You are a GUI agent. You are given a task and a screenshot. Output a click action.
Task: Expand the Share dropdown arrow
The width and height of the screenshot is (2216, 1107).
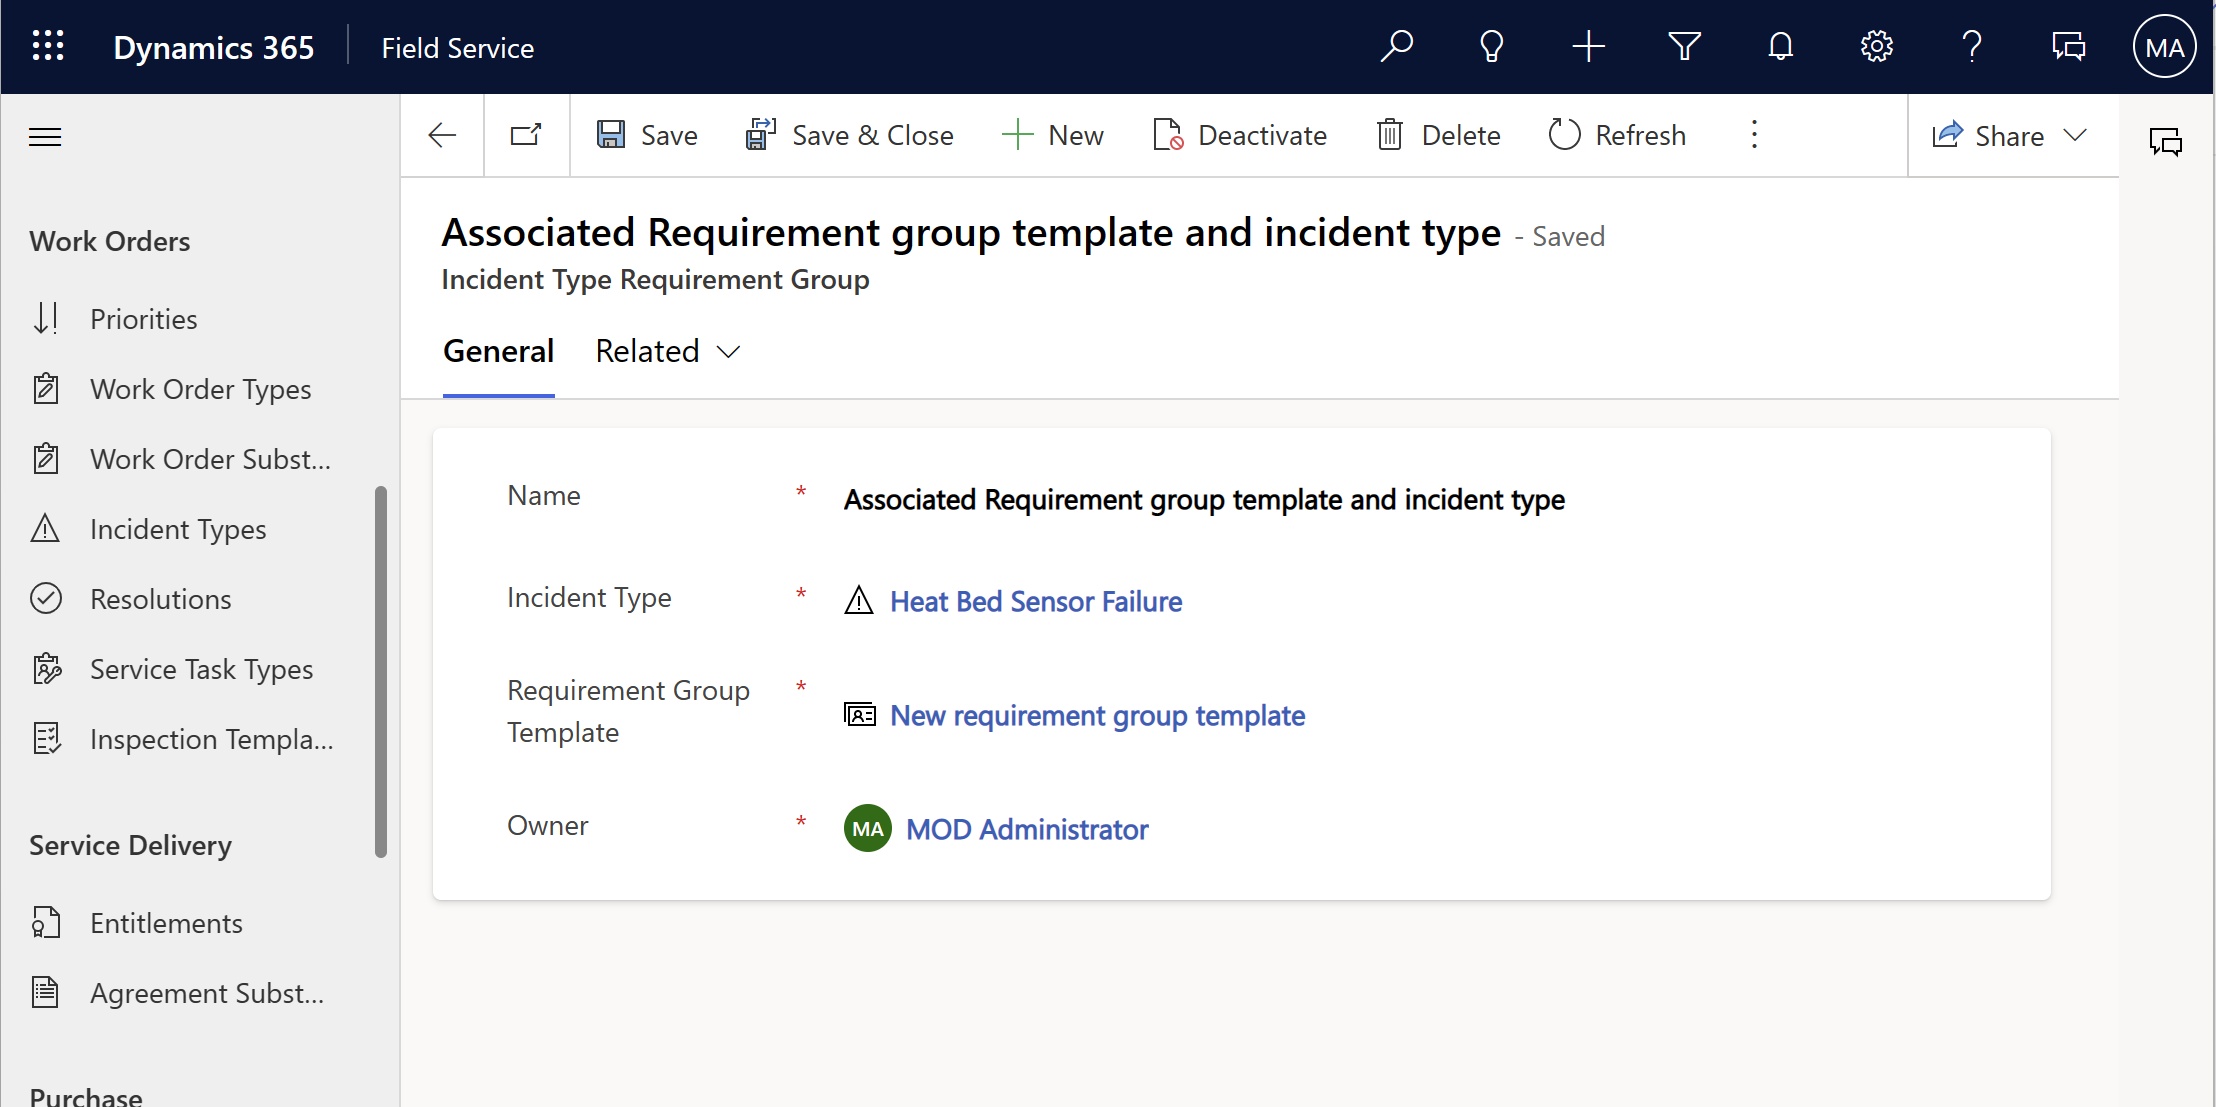[x=2076, y=136]
